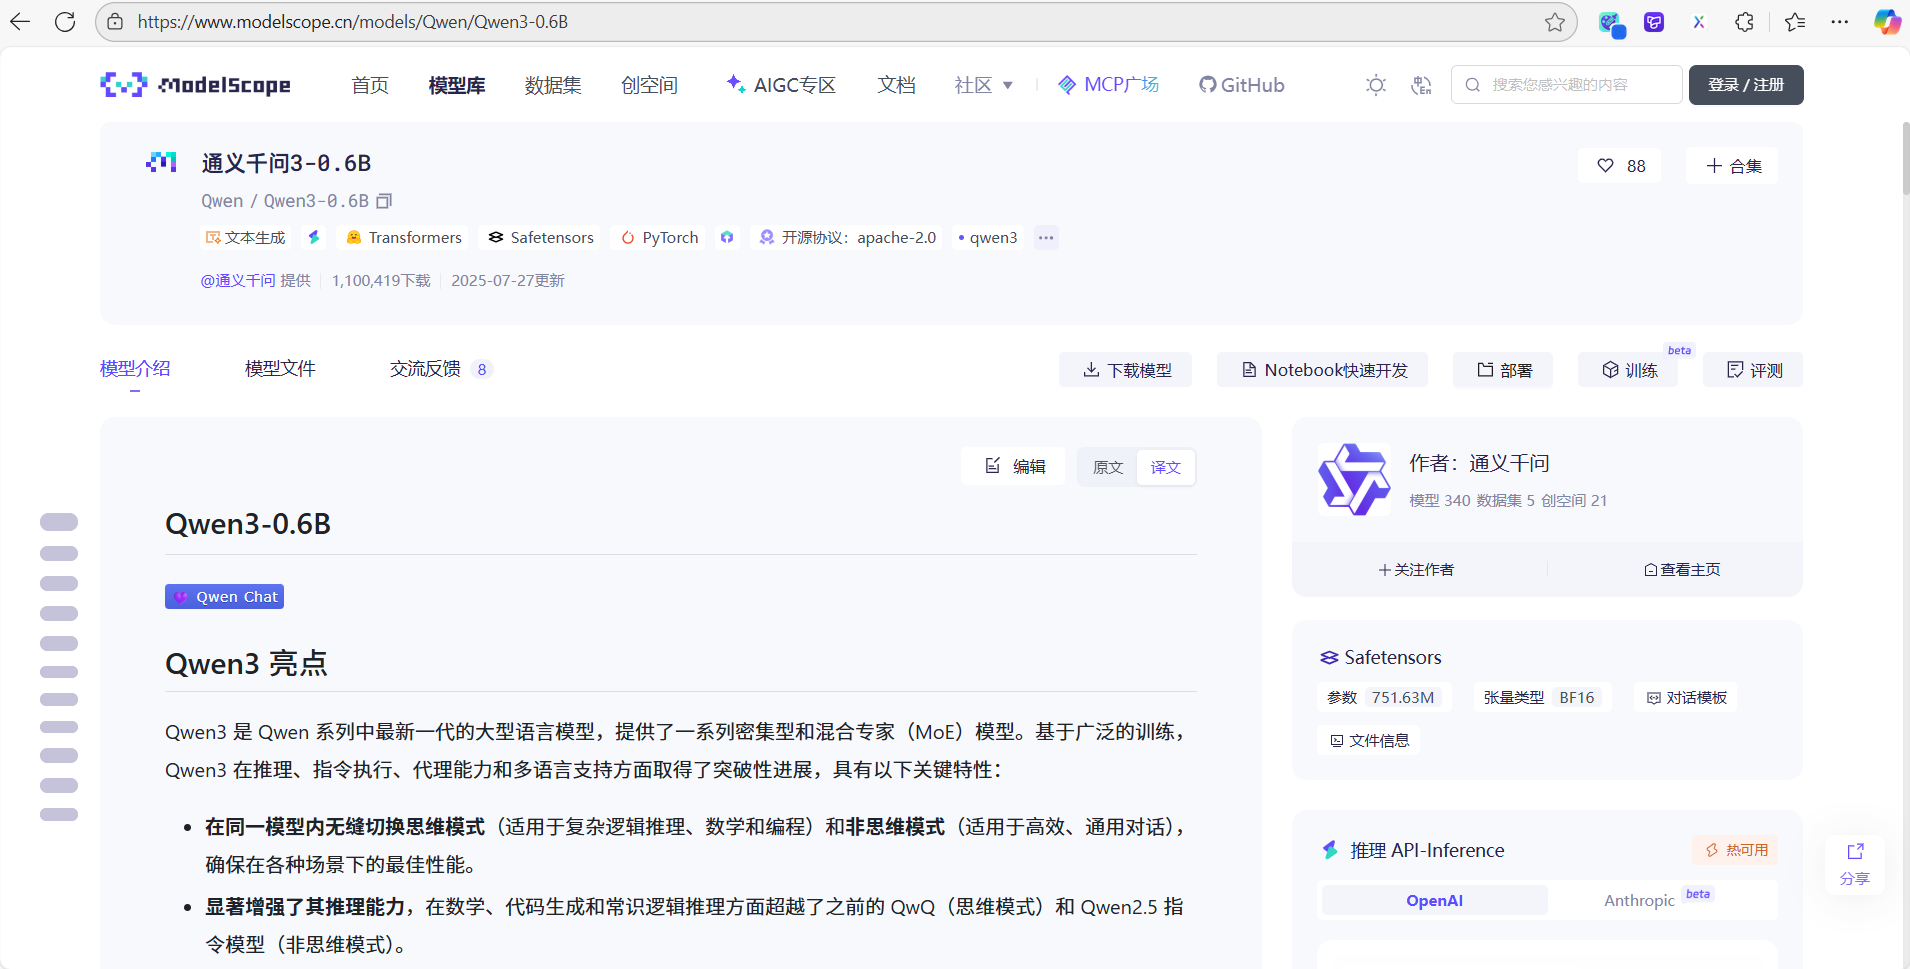Click 下载模型 button
This screenshot has height=969, width=1910.
click(1126, 370)
